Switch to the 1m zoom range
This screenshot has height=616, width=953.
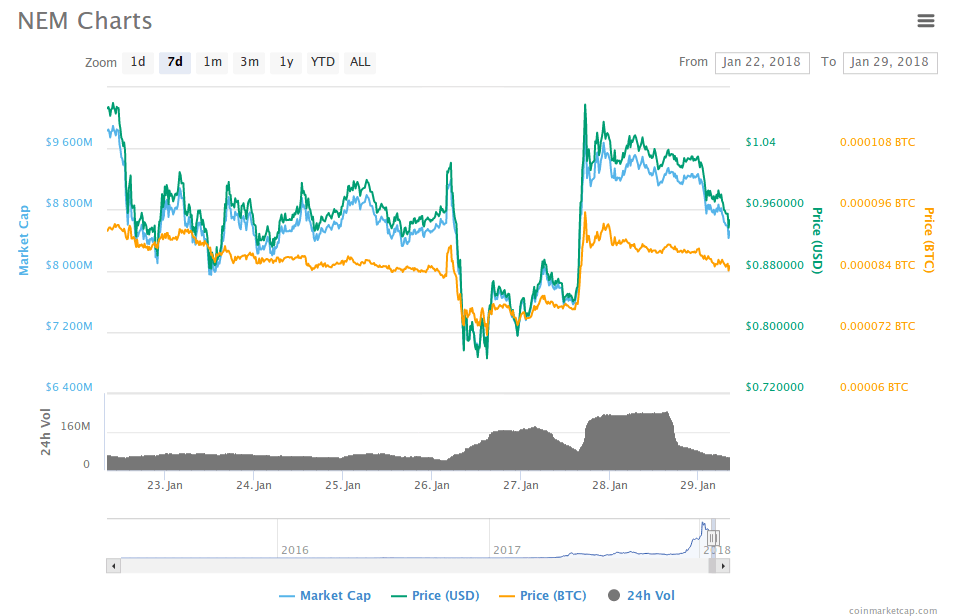211,62
